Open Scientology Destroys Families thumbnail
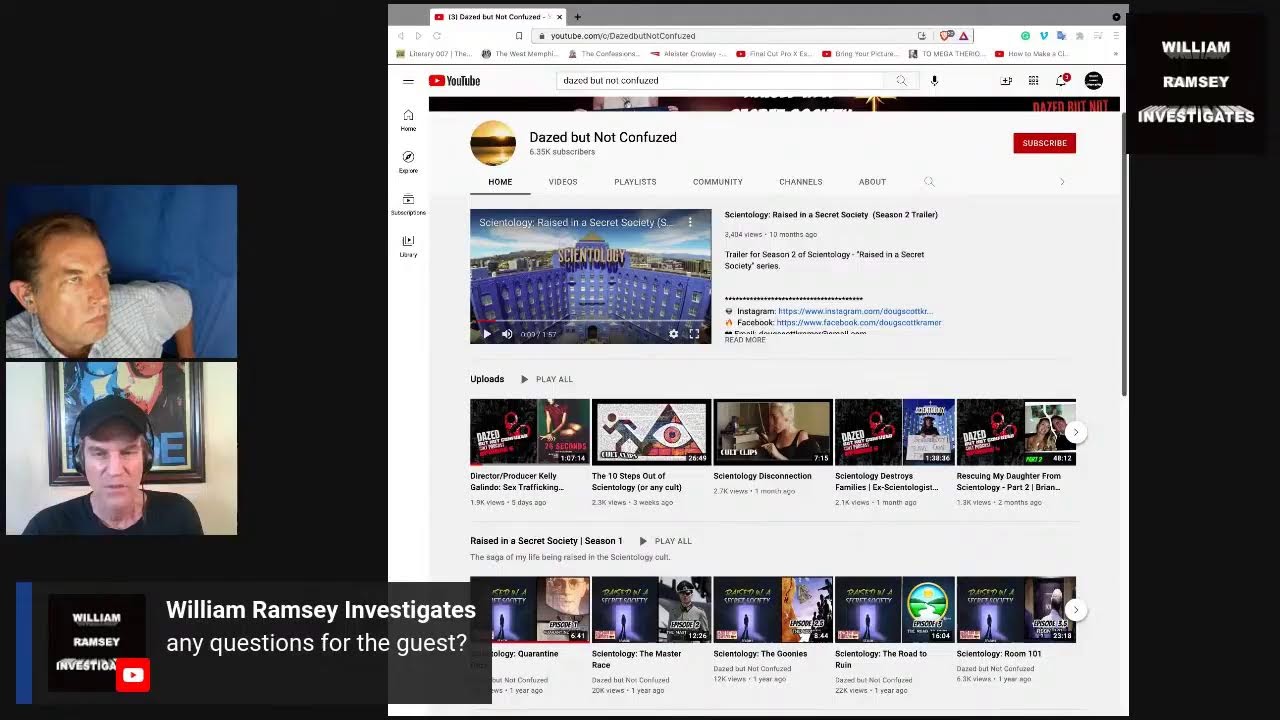This screenshot has height=720, width=1280. (894, 432)
